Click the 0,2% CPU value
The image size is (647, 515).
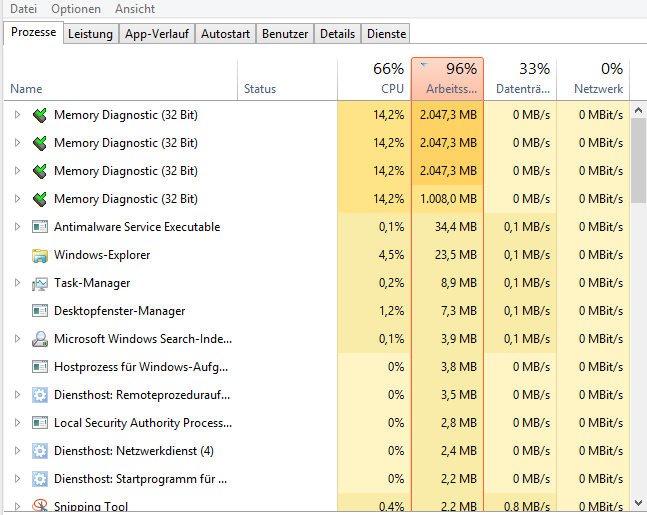[x=392, y=283]
